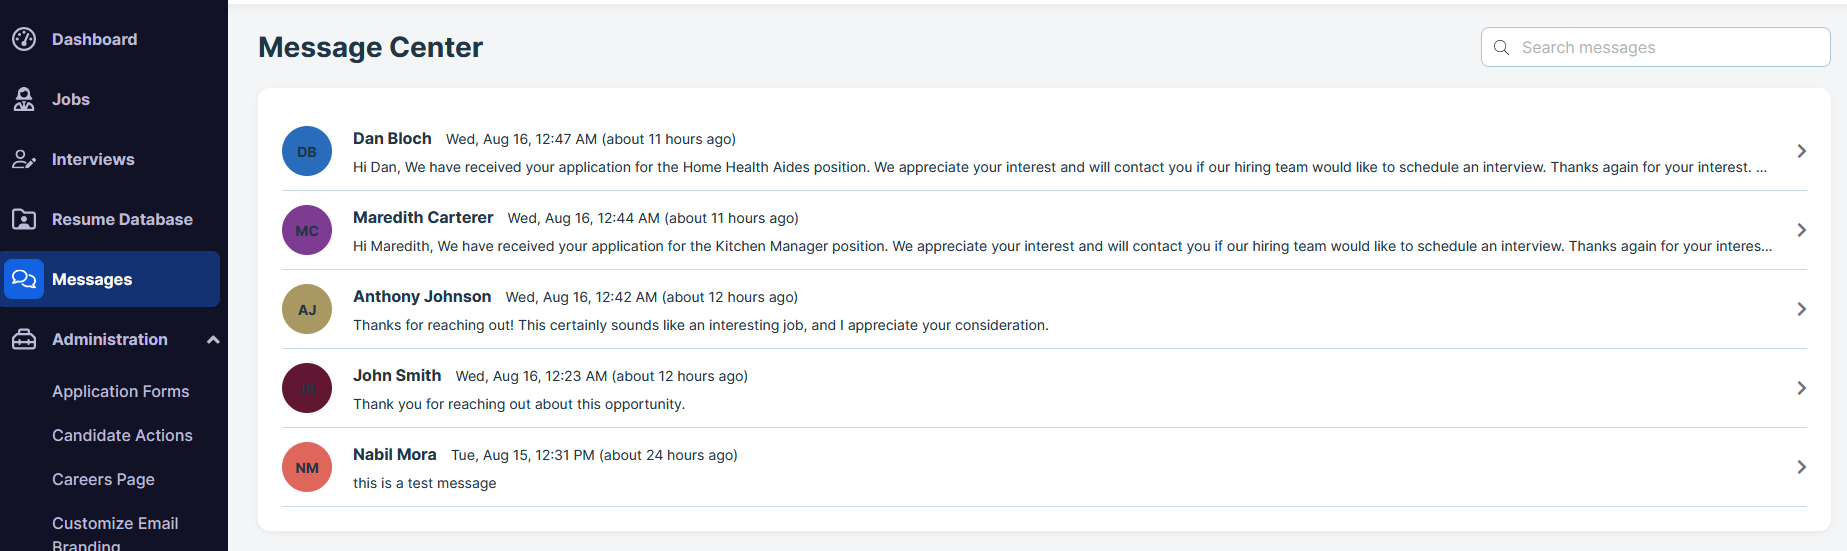The height and width of the screenshot is (551, 1847).
Task: Open the Dashboard gauge icon
Action: pos(24,39)
